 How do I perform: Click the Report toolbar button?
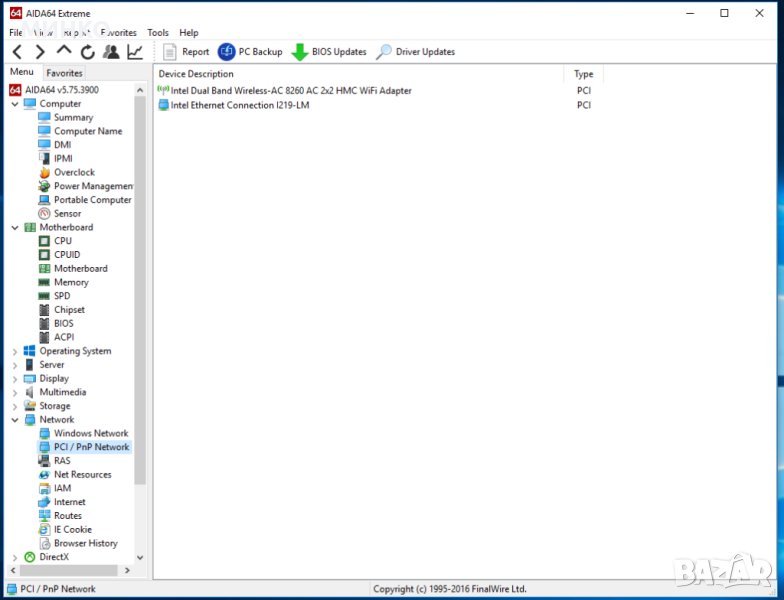tap(186, 52)
